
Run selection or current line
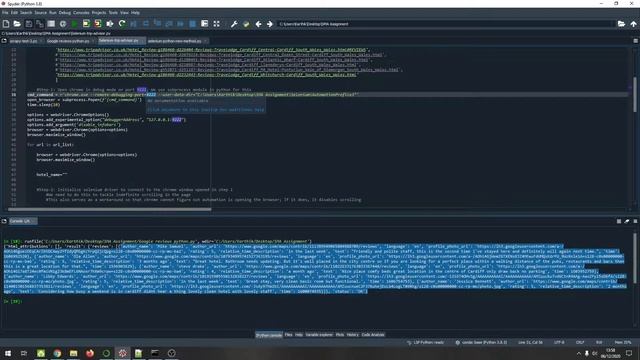pyautogui.click(x=110, y=24)
